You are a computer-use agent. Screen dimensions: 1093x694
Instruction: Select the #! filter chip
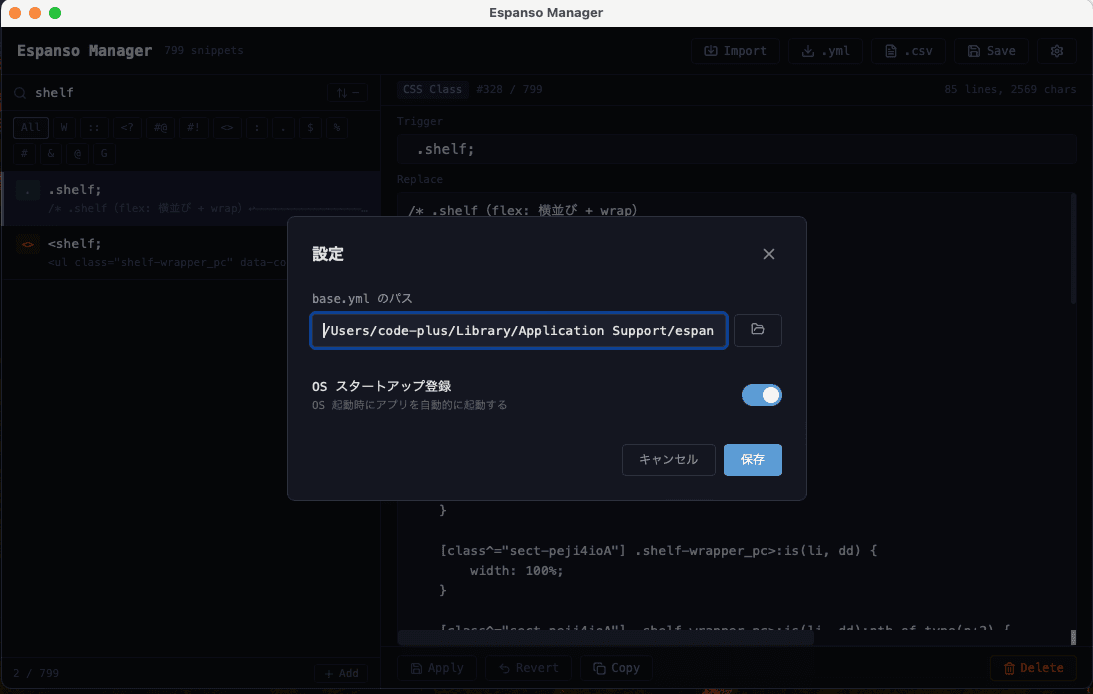(x=193, y=128)
